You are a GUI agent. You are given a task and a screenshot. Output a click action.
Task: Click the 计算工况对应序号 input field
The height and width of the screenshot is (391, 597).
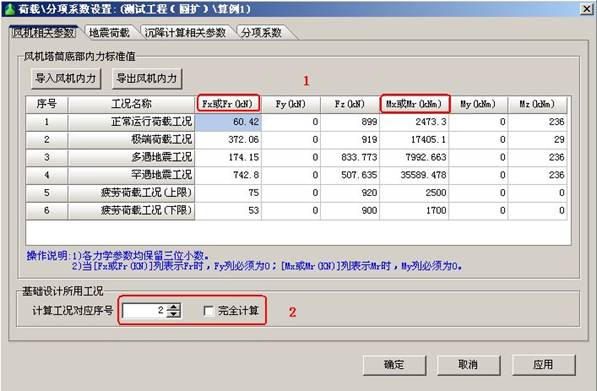tap(145, 311)
